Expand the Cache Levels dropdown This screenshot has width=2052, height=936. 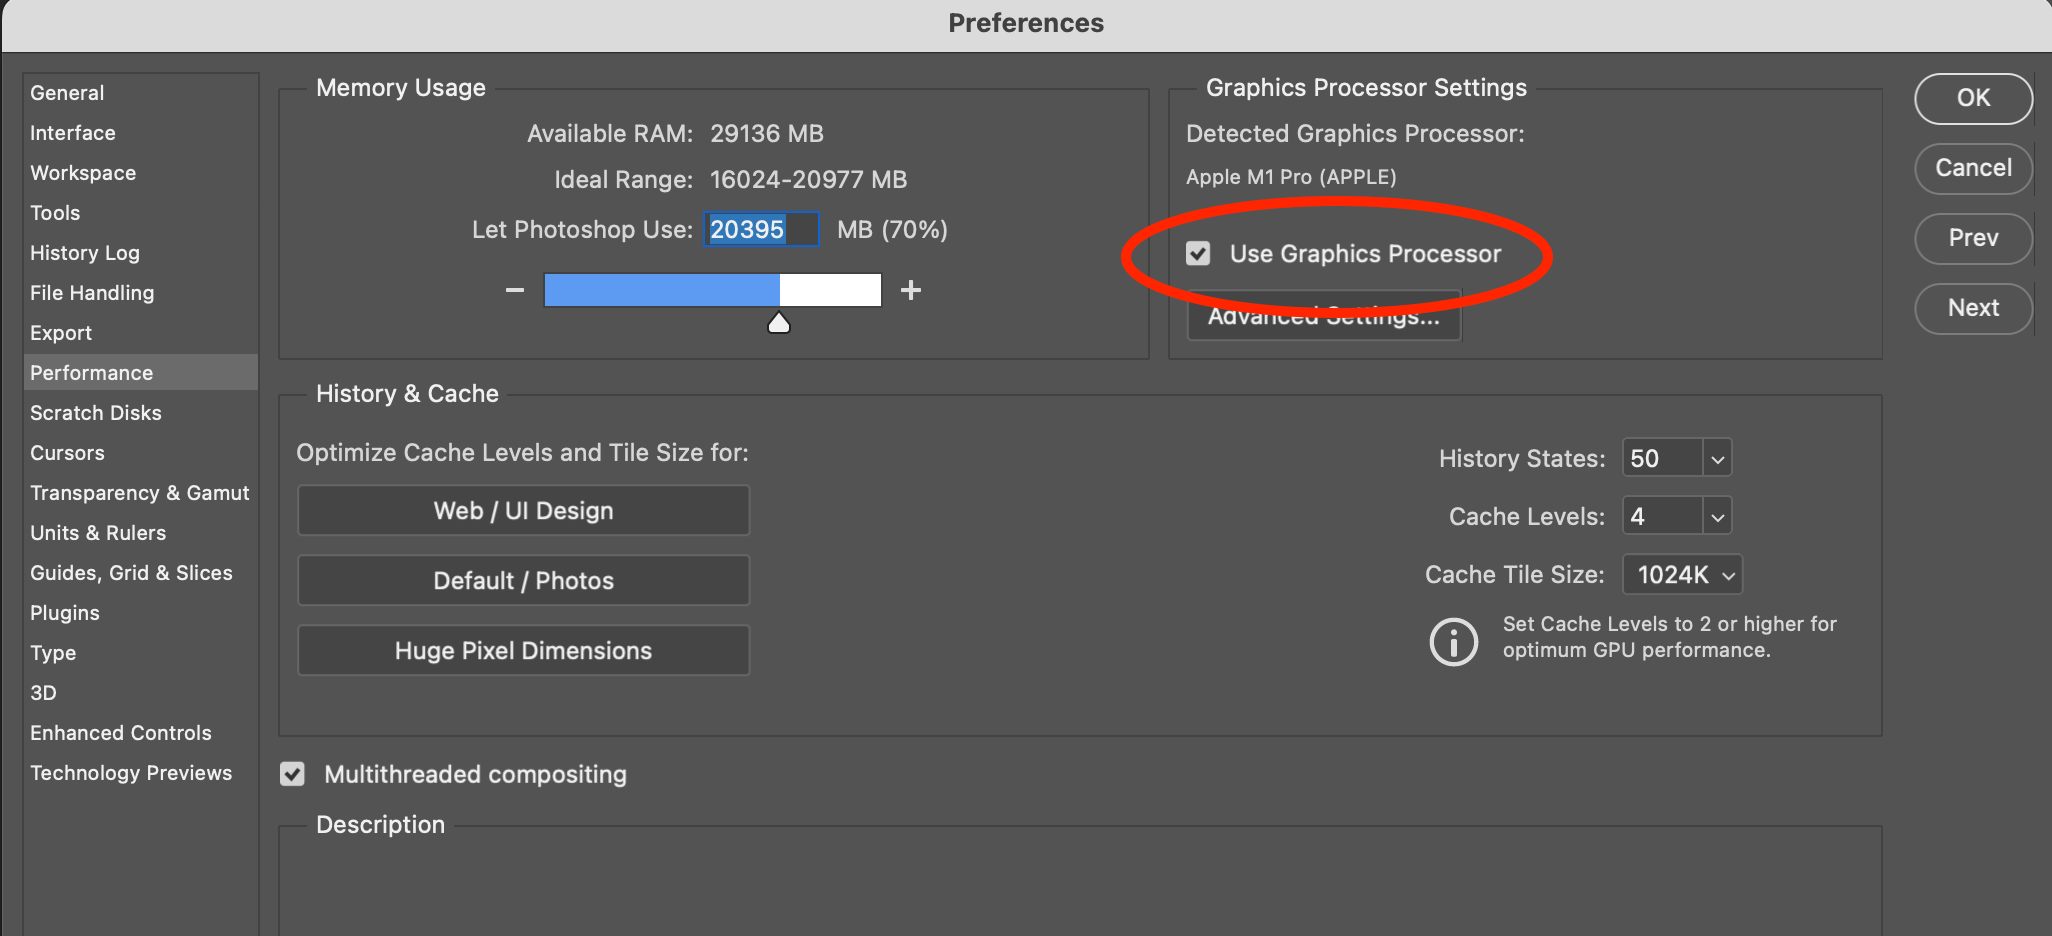tap(1717, 517)
